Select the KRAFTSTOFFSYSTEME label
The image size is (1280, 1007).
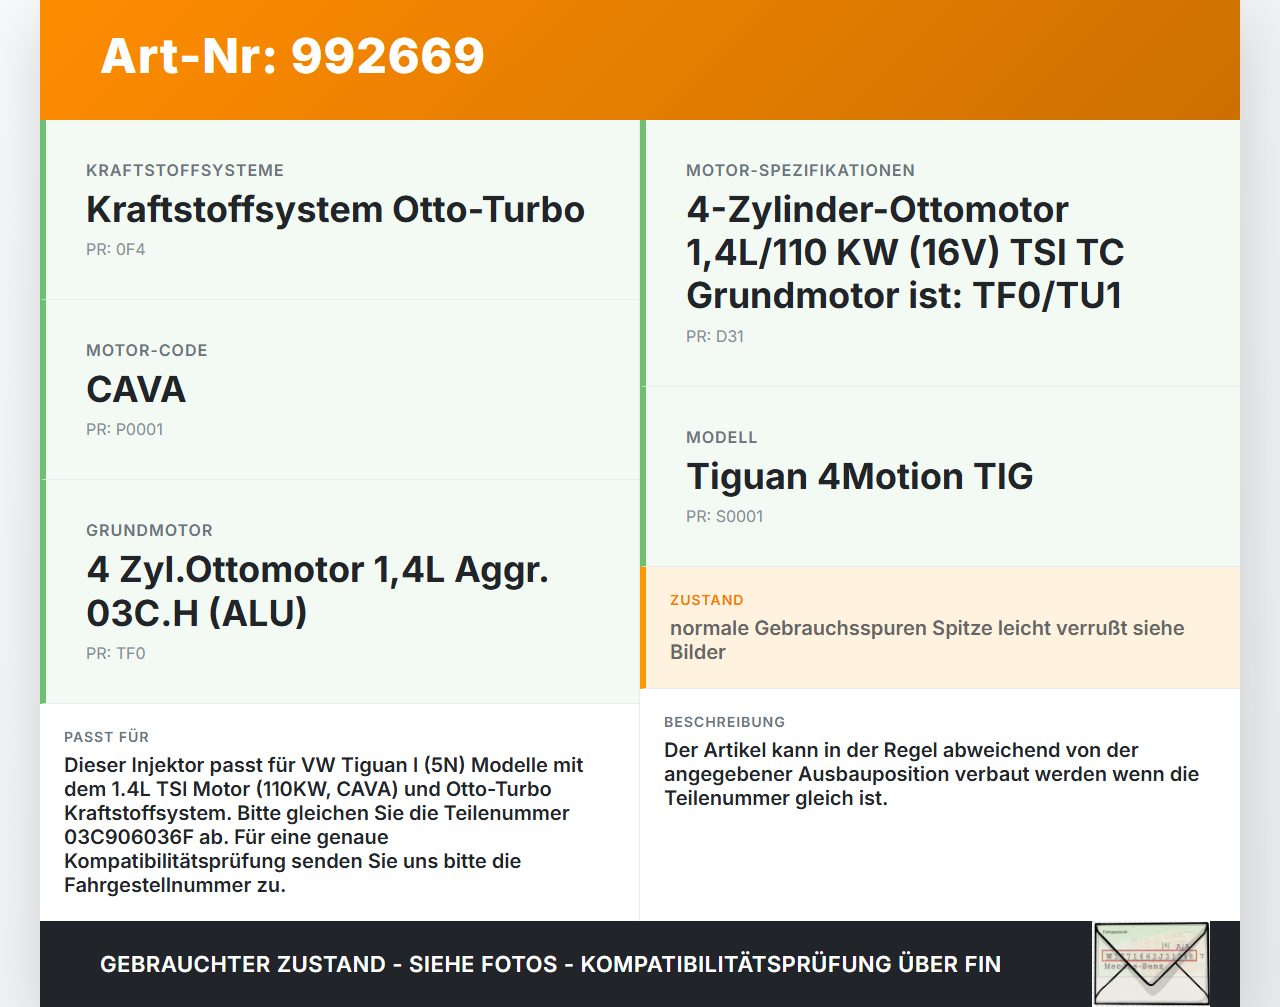pos(185,170)
